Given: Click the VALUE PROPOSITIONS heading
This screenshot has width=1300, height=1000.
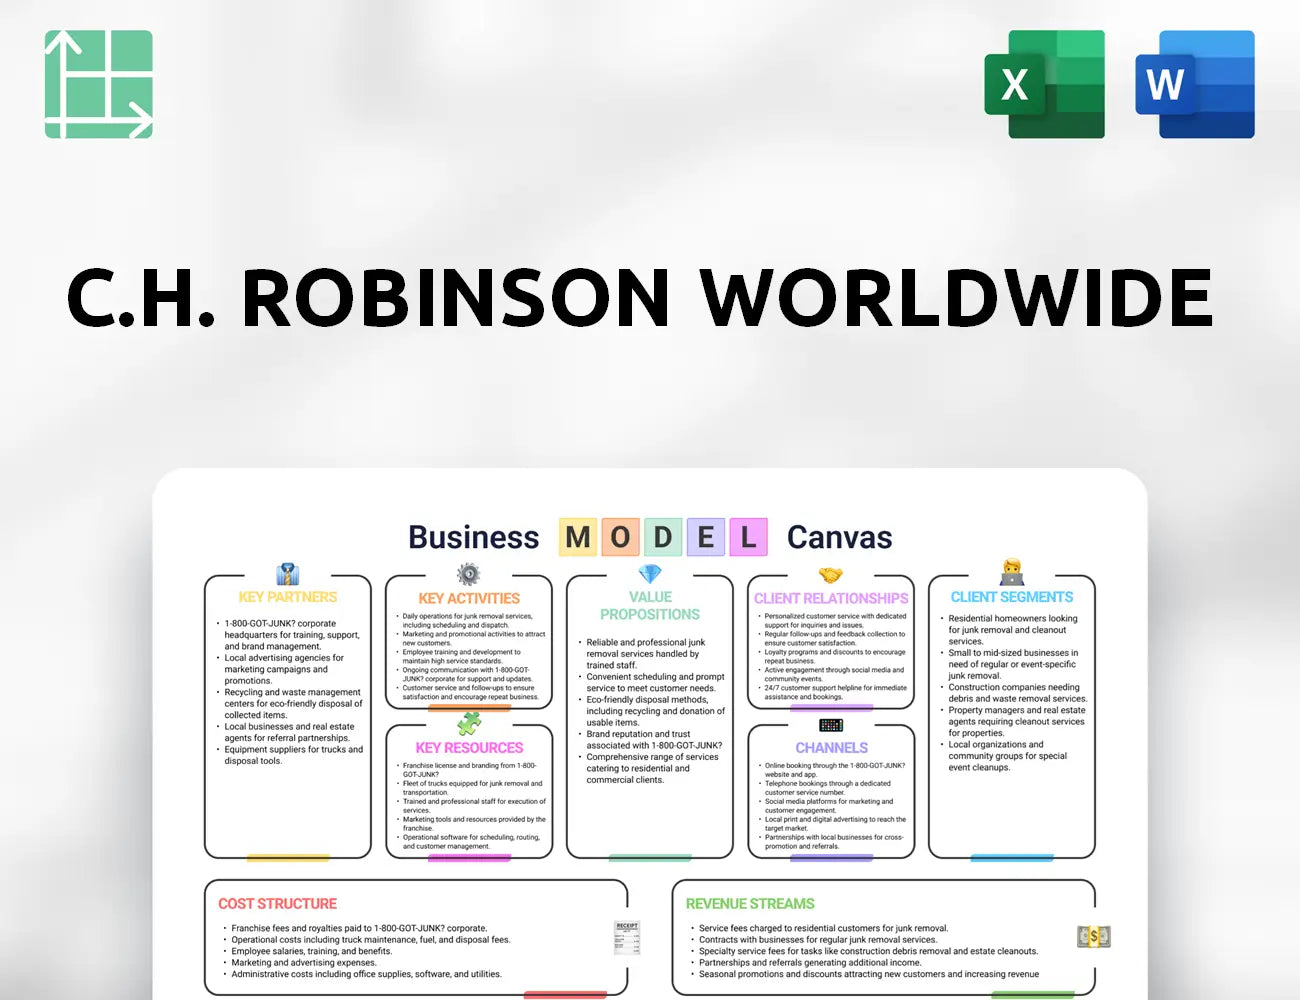Looking at the screenshot, I should point(650,606).
